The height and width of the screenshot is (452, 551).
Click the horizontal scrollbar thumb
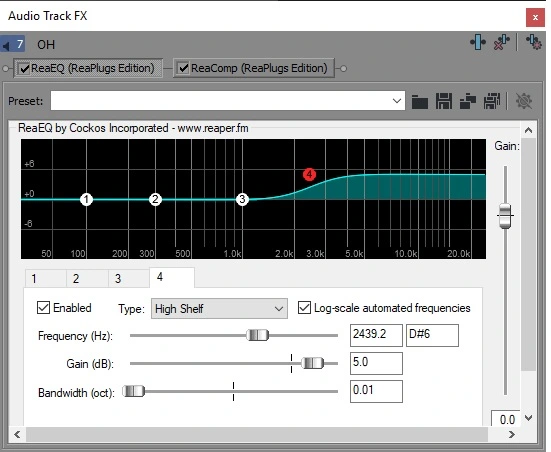click(x=257, y=434)
